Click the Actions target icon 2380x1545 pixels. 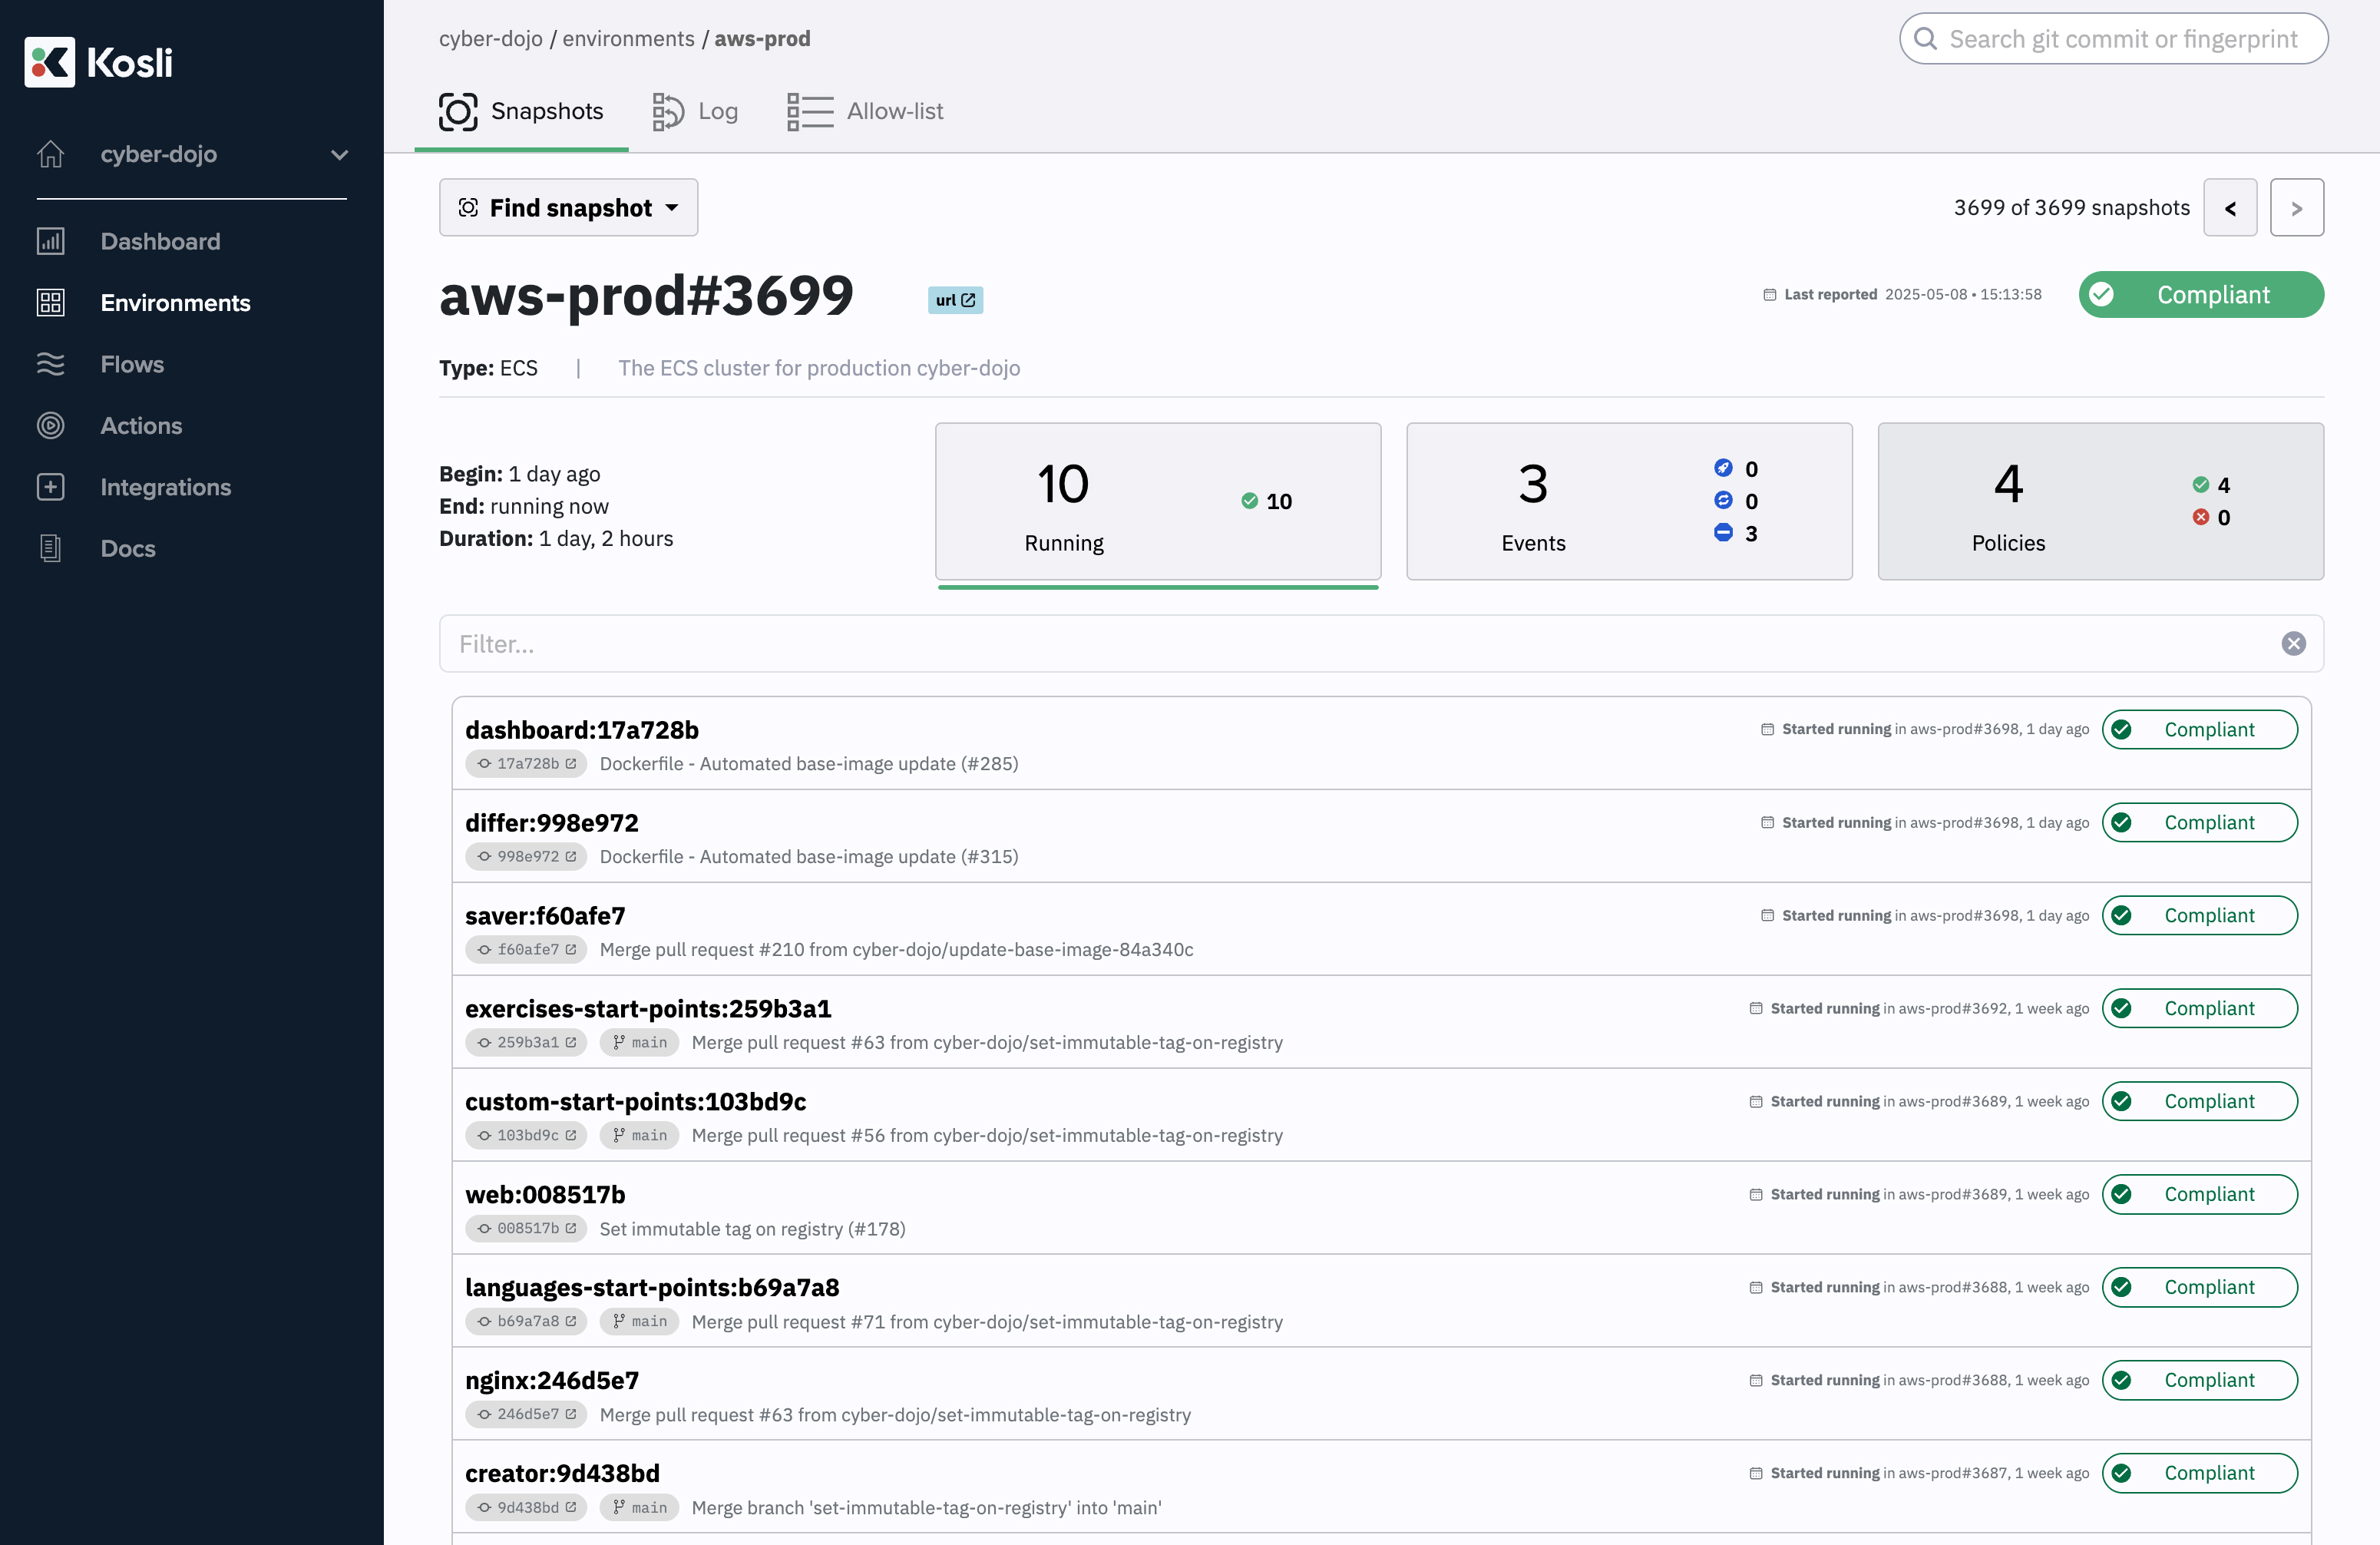(50, 425)
